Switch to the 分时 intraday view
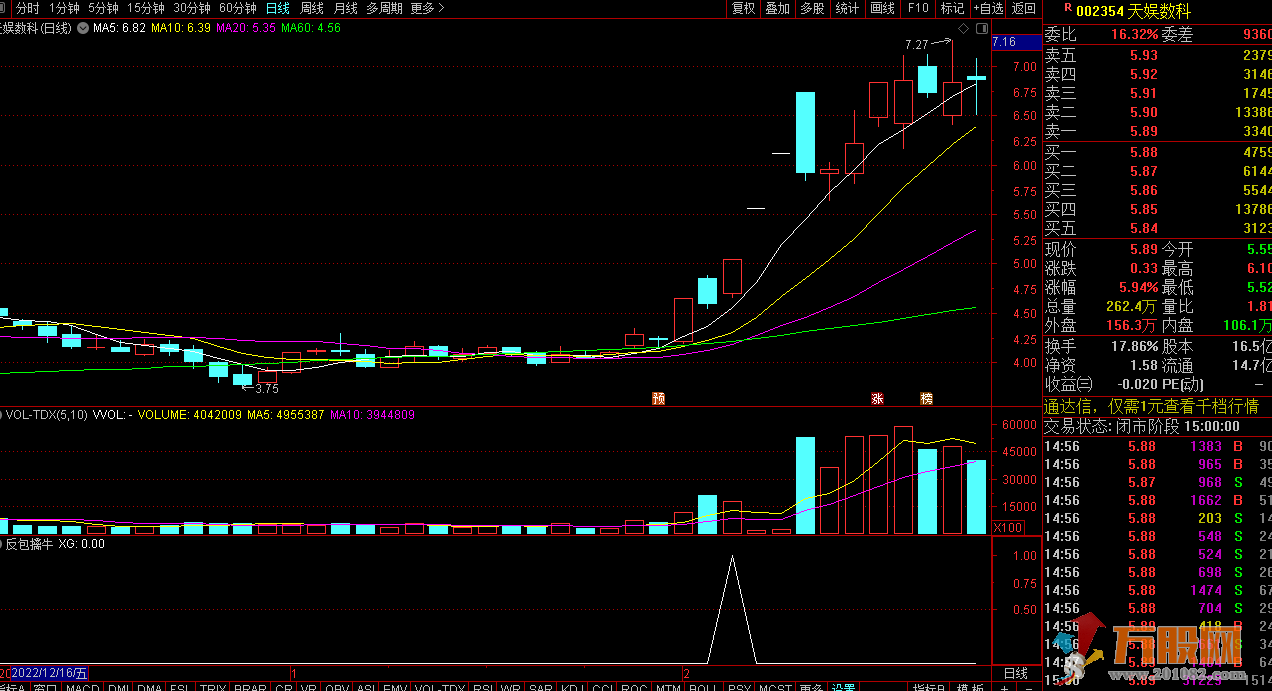This screenshot has width=1272, height=691. coord(27,8)
